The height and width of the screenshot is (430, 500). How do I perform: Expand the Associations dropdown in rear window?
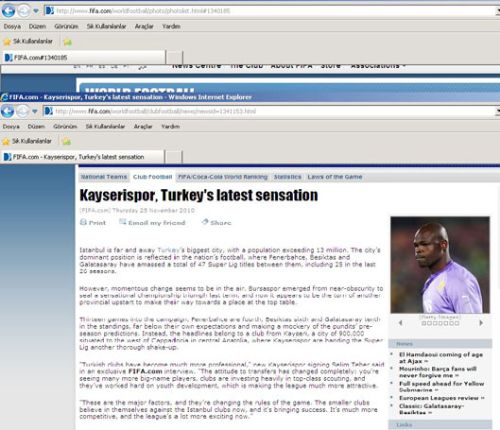378,66
